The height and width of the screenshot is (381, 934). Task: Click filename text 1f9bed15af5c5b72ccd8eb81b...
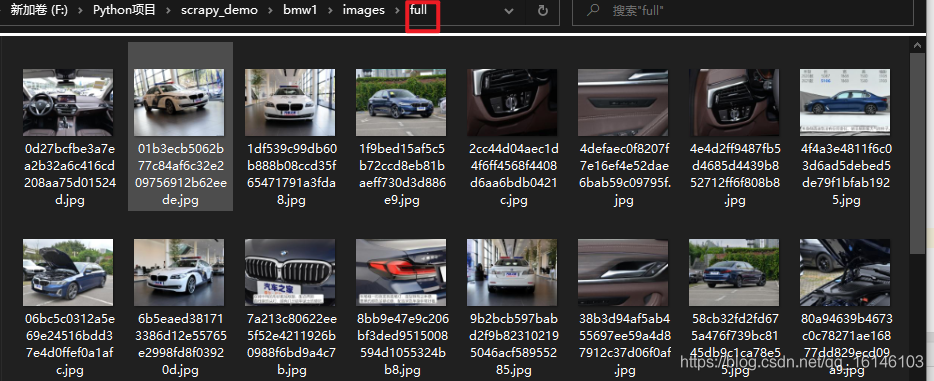[x=401, y=174]
